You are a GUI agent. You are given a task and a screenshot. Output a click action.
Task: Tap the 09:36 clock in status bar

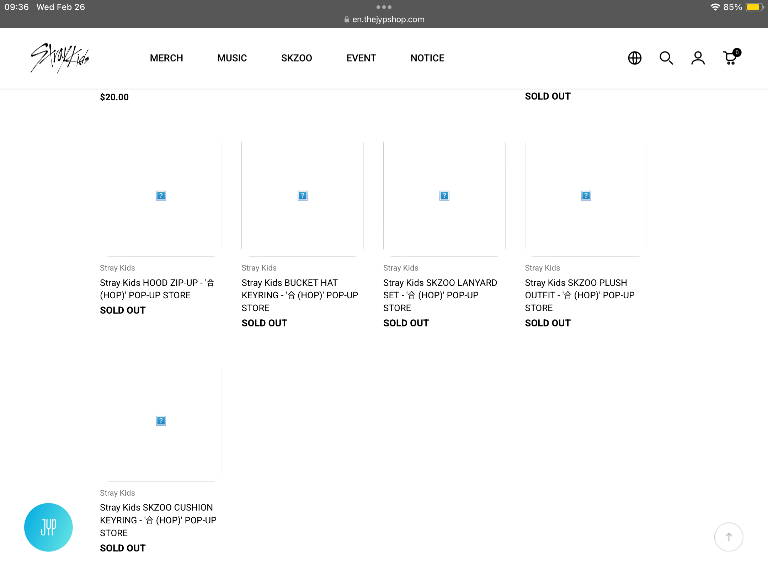(17, 7)
